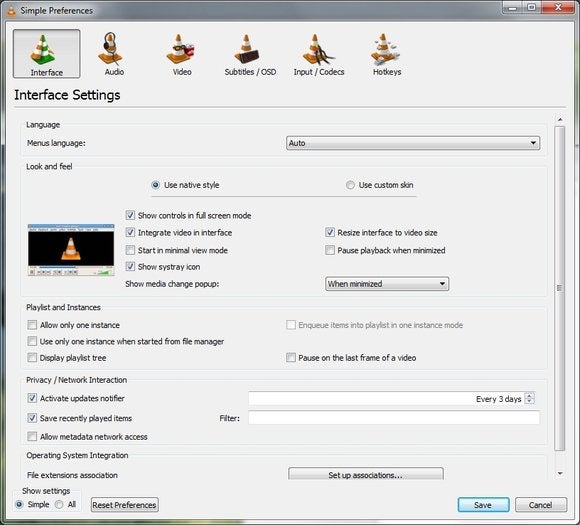This screenshot has width=580, height=525.
Task: Toggle Show controls in full screen mode
Action: pos(130,215)
